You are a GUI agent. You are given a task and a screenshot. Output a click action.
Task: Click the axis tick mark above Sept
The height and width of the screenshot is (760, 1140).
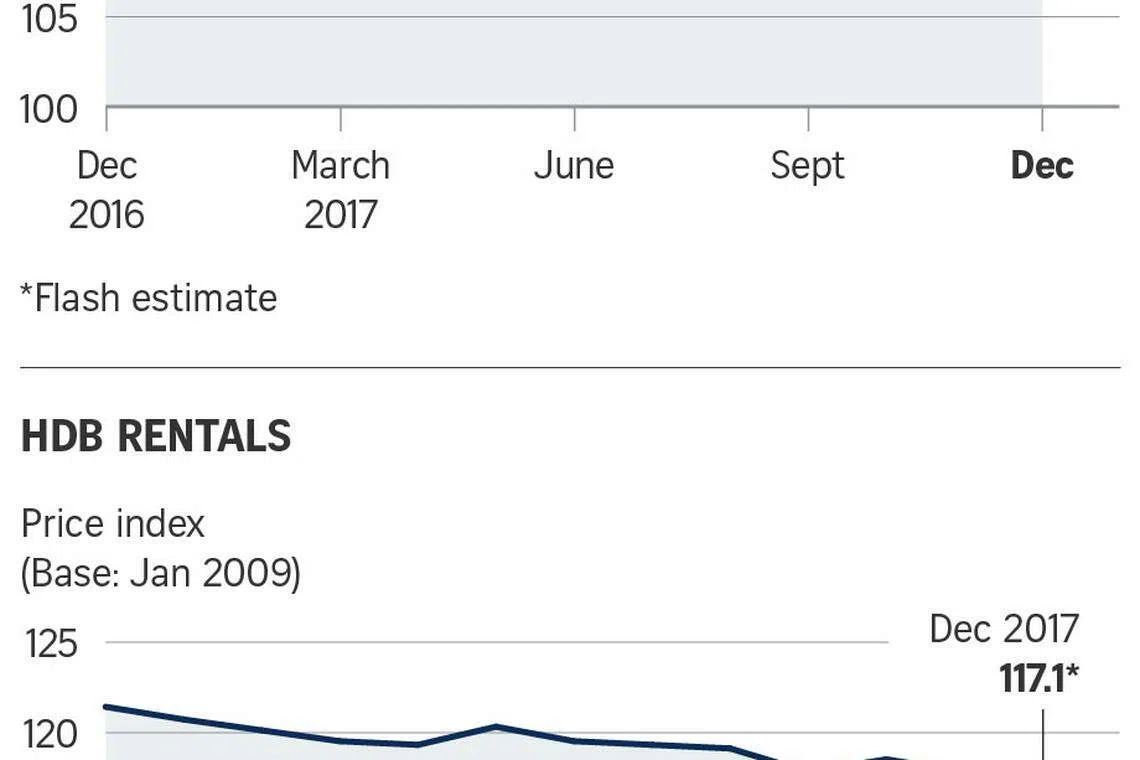click(808, 118)
